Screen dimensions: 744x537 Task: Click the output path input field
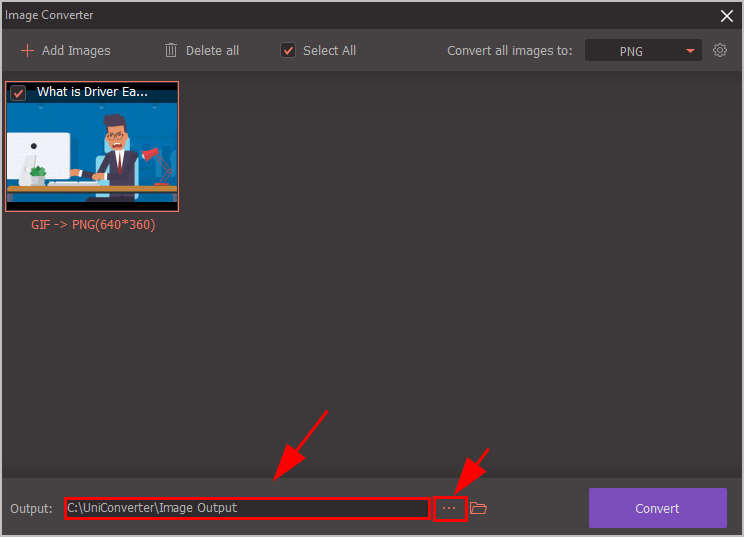click(247, 508)
